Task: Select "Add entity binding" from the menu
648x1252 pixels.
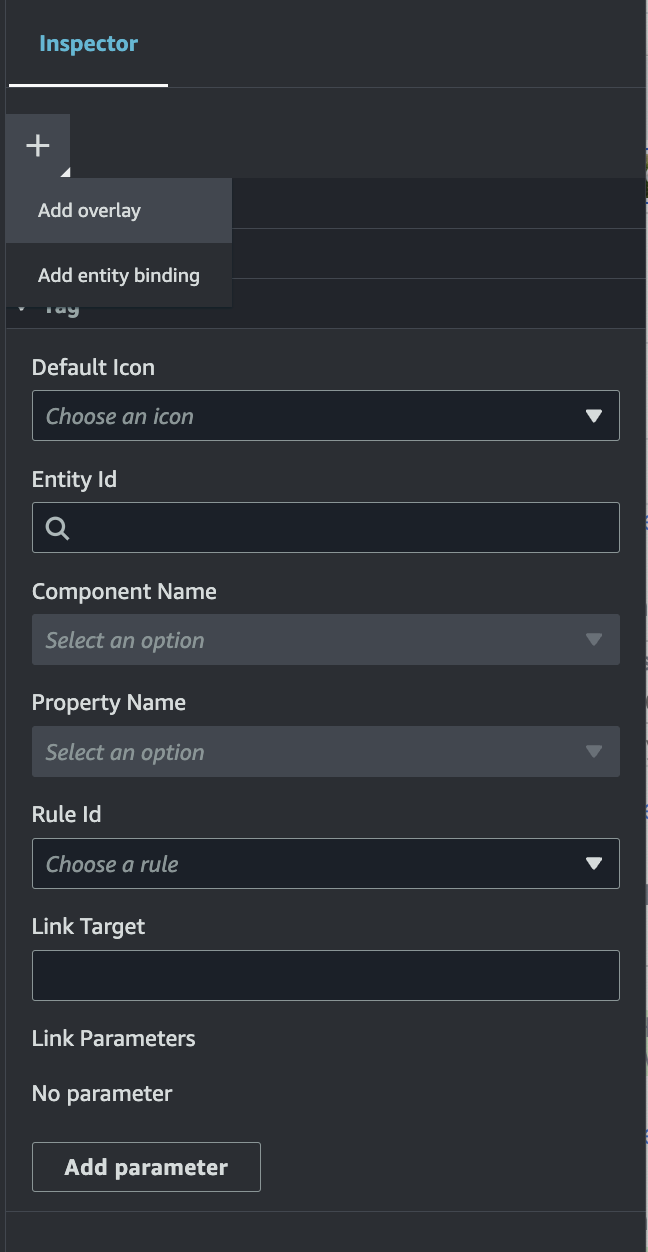Action: coord(117,274)
